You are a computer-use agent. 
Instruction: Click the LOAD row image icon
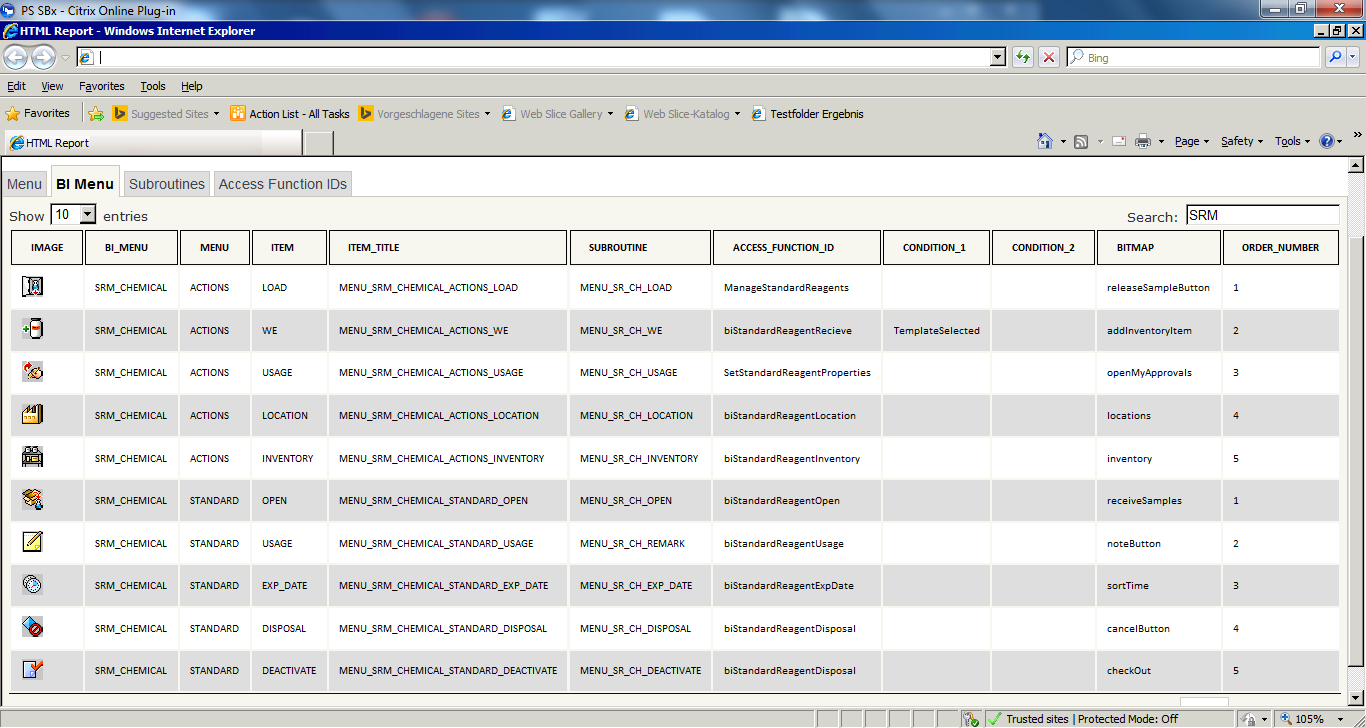[x=33, y=287]
